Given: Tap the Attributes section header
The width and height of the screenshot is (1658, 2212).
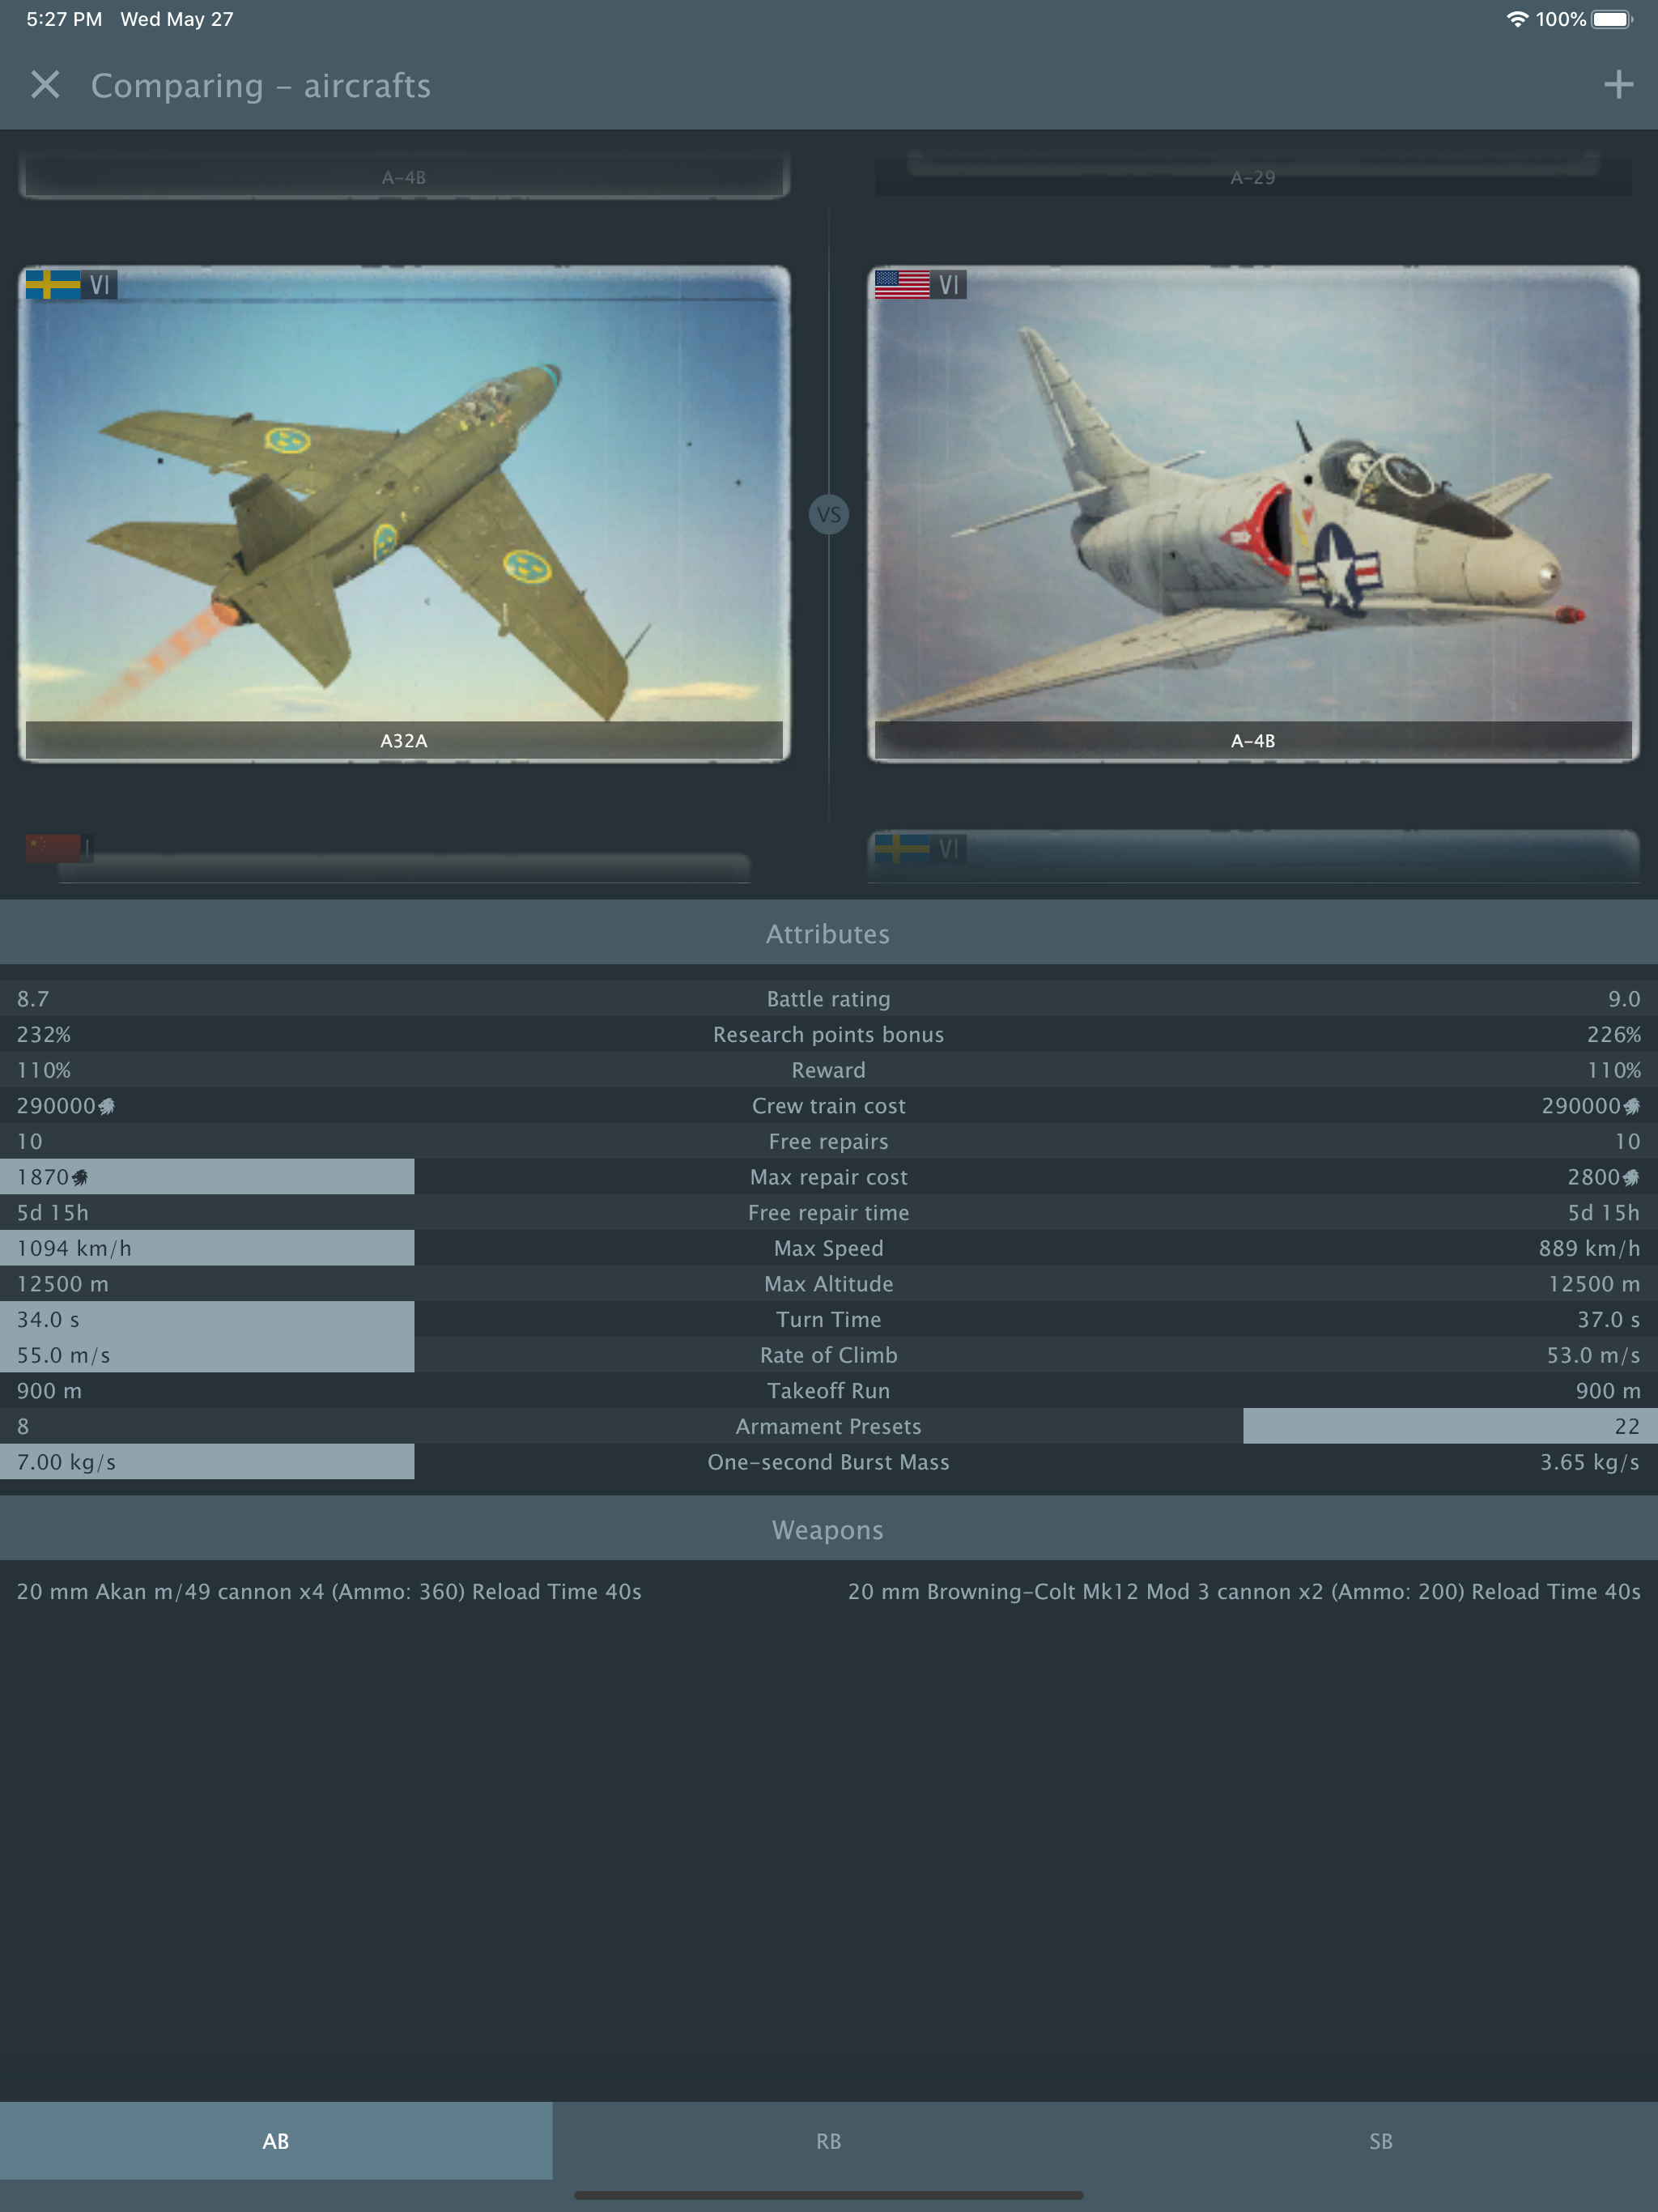Looking at the screenshot, I should [x=828, y=934].
